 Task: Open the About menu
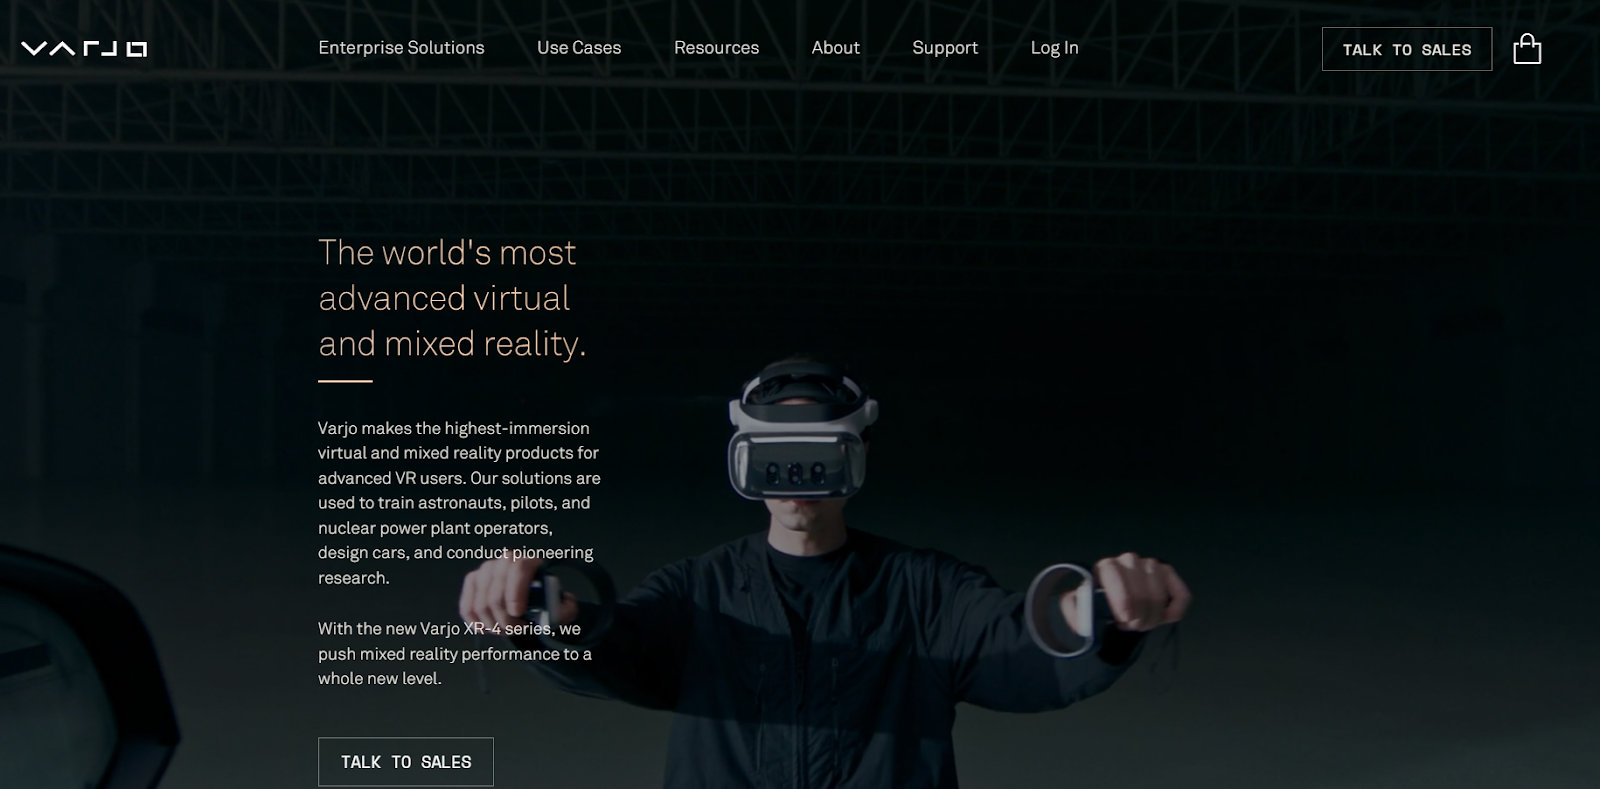point(835,48)
